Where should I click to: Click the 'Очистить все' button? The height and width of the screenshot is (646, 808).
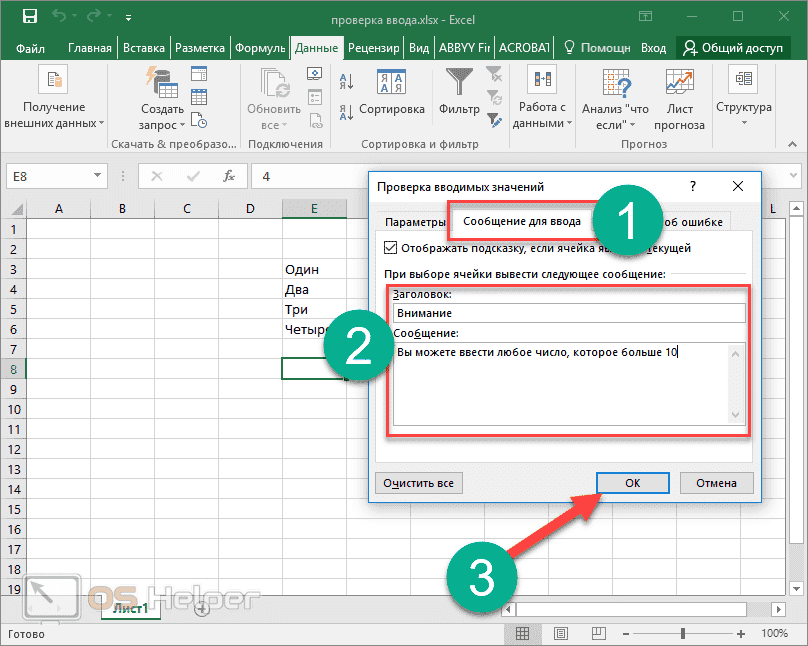pos(419,483)
